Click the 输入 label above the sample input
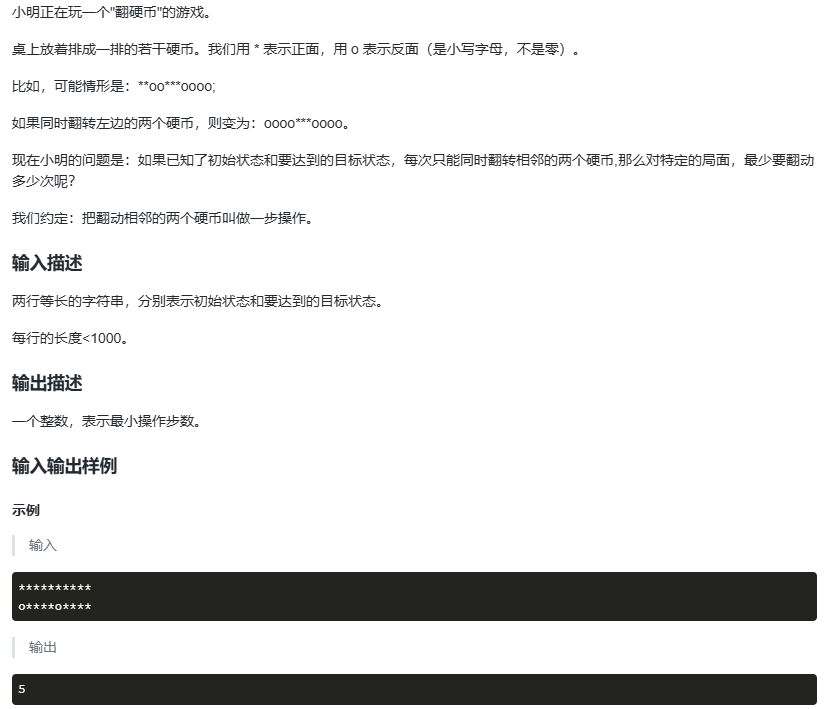The height and width of the screenshot is (709, 824). pyautogui.click(x=42, y=545)
